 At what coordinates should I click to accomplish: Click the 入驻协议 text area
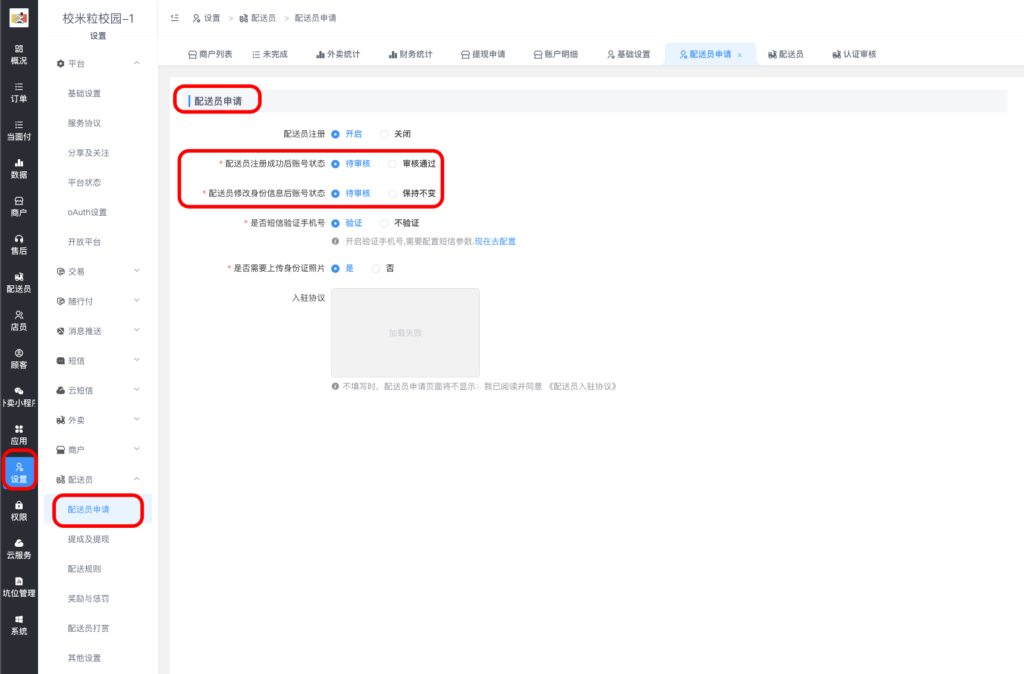click(405, 332)
